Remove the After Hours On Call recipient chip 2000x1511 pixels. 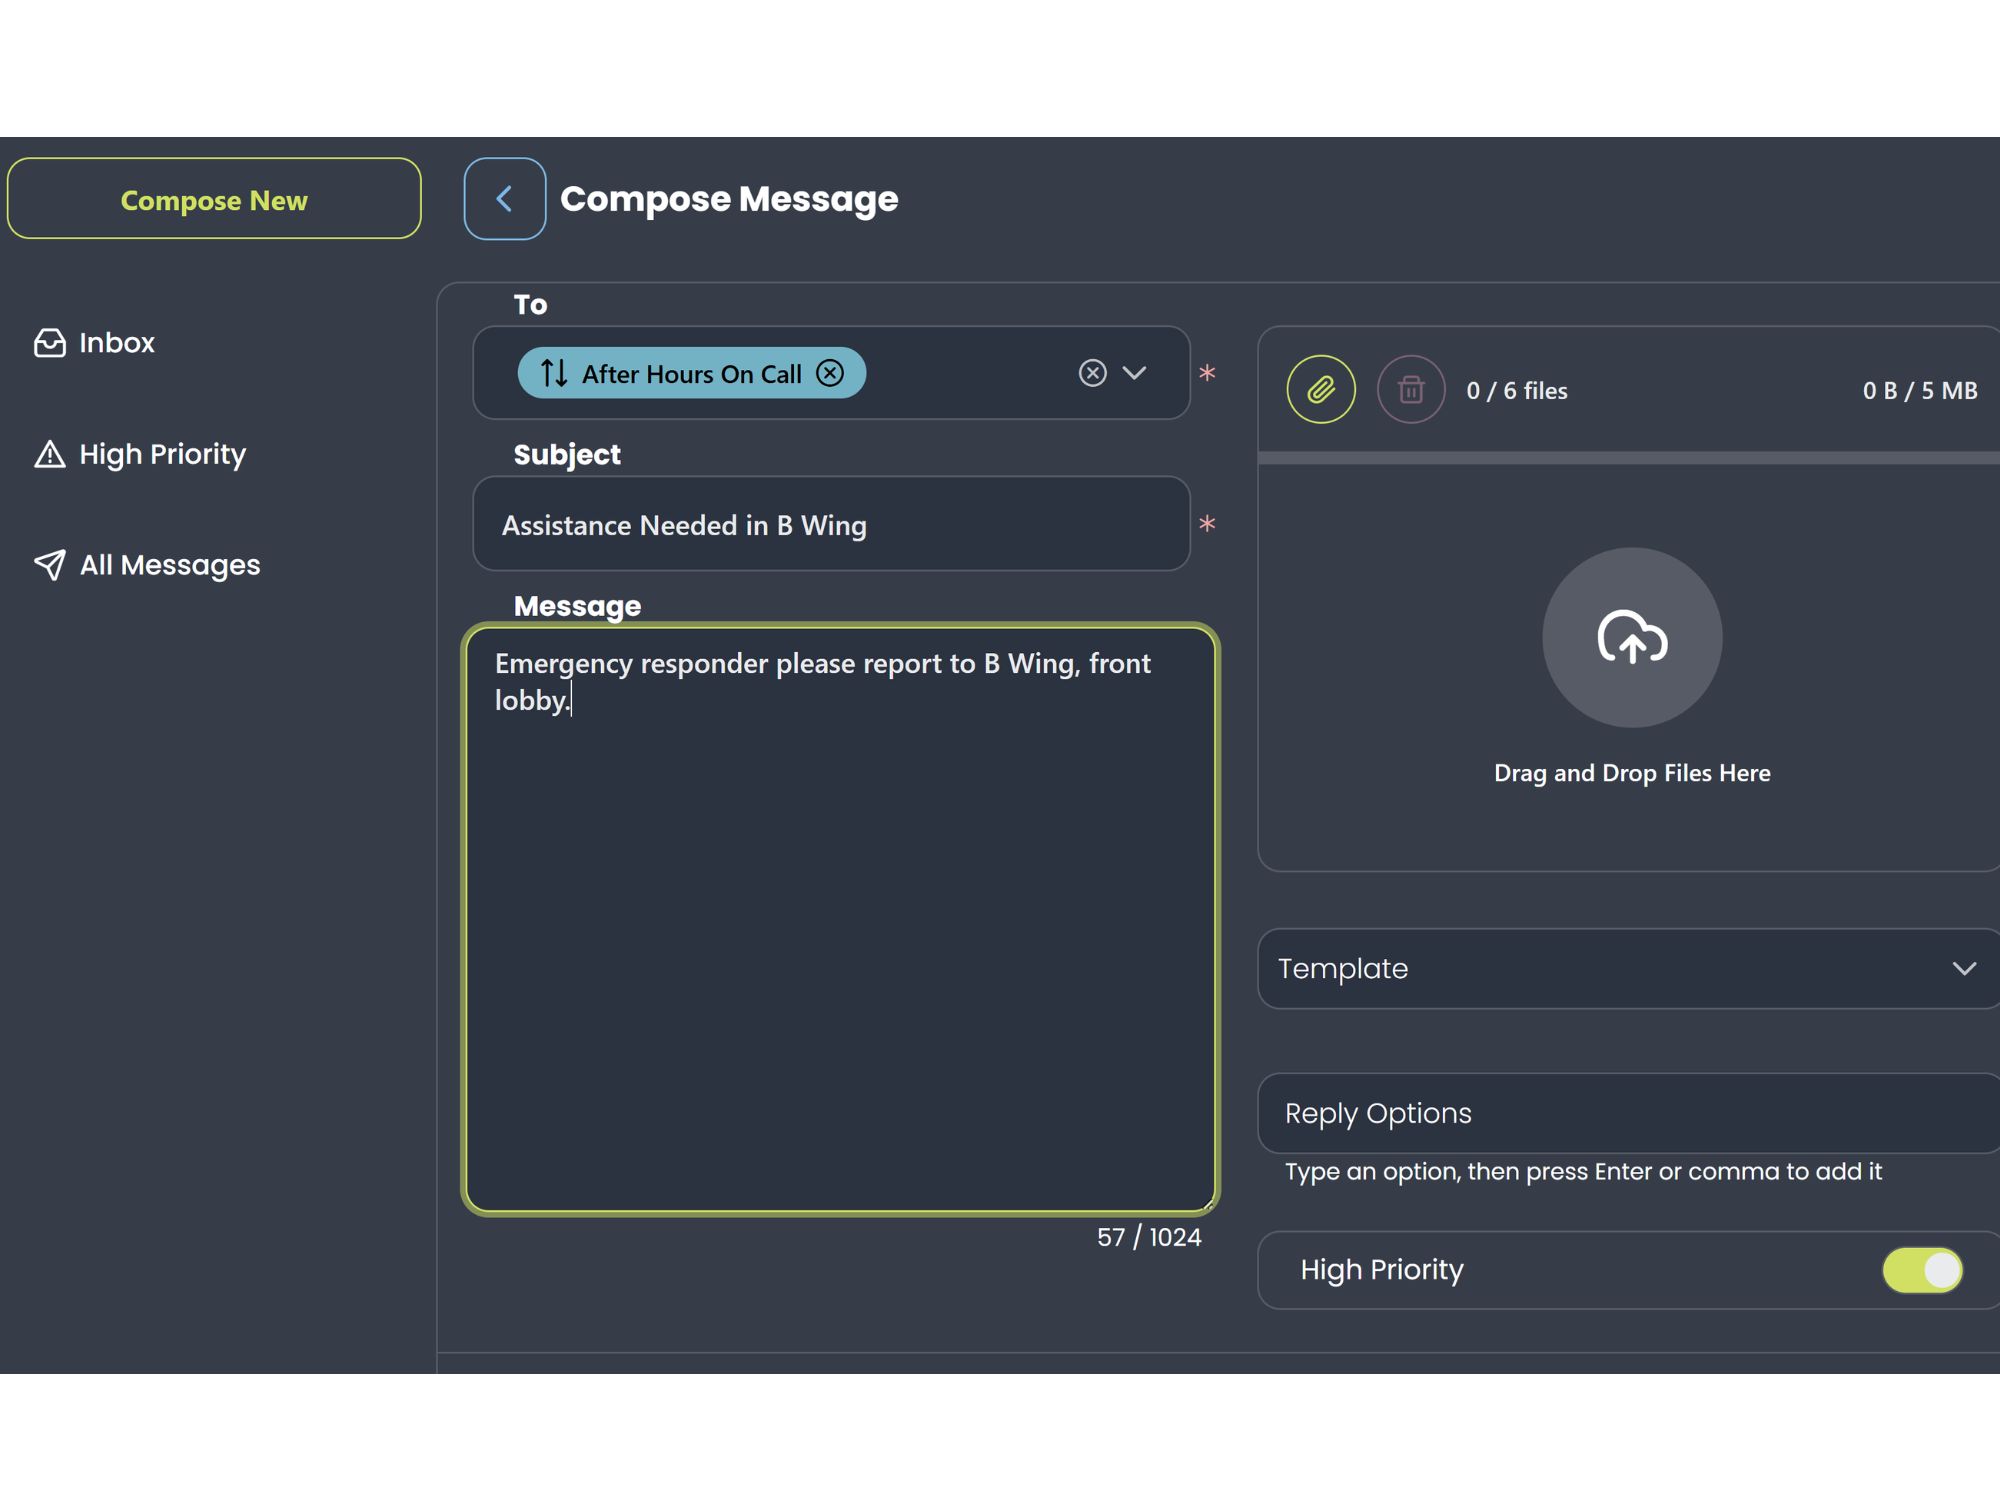click(830, 373)
